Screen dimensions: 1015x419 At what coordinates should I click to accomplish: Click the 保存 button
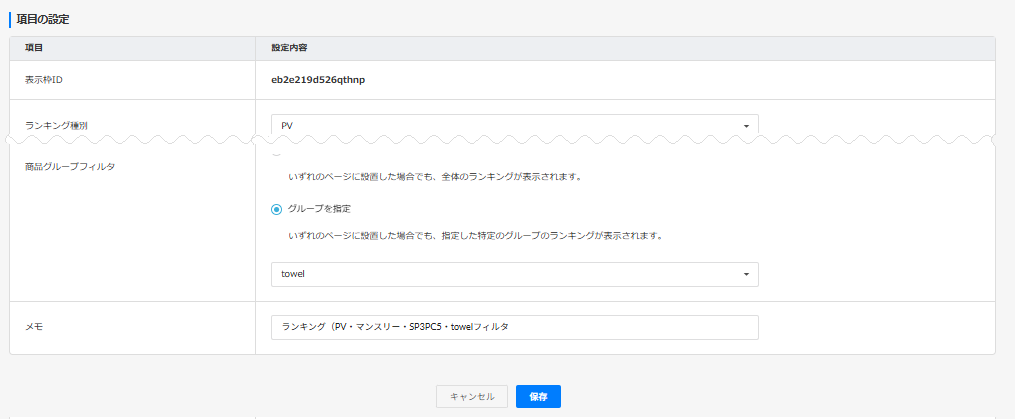[x=538, y=396]
